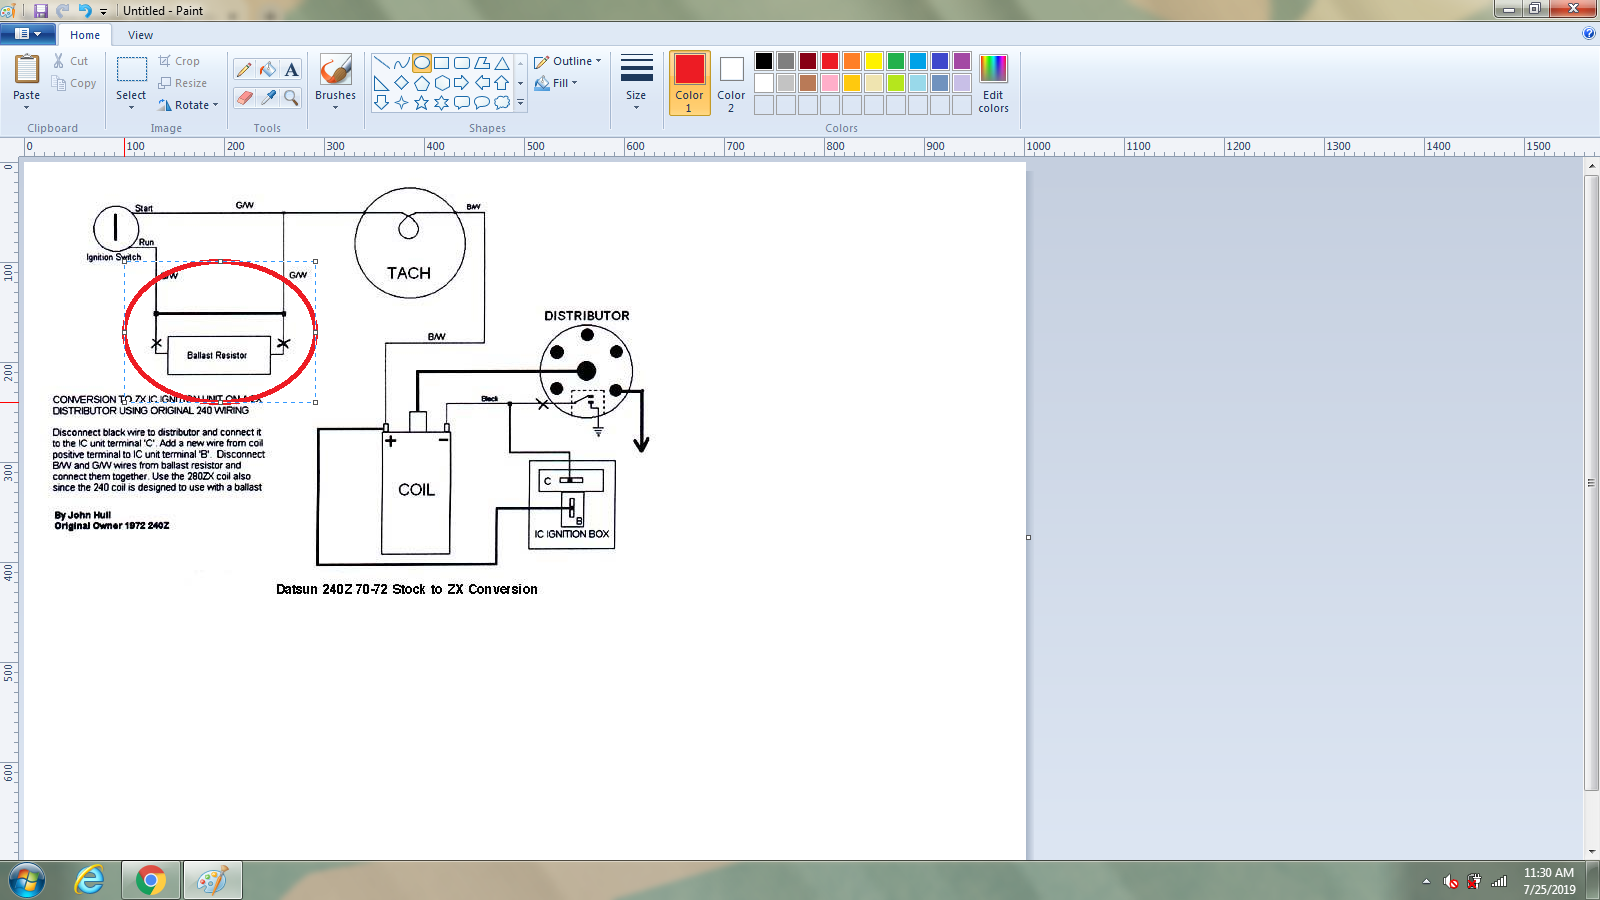Image resolution: width=1600 pixels, height=900 pixels.
Task: Select the Text tool
Action: point(291,69)
